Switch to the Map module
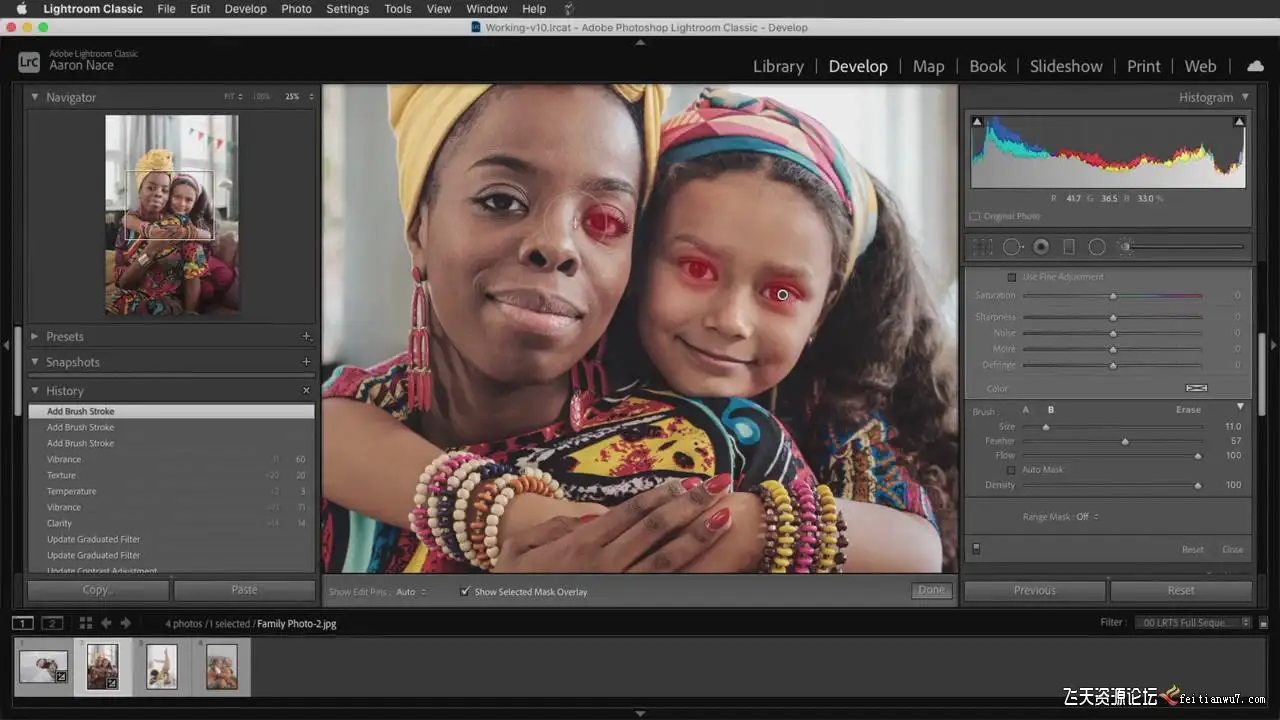 pyautogui.click(x=928, y=66)
